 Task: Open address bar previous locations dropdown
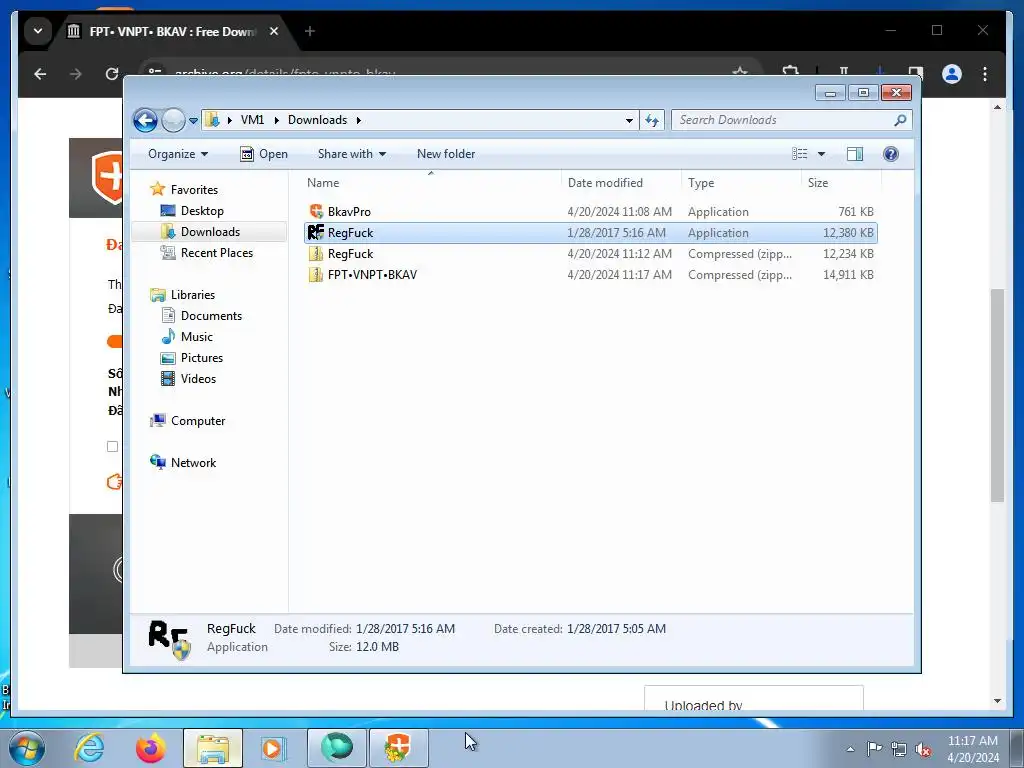coord(629,121)
